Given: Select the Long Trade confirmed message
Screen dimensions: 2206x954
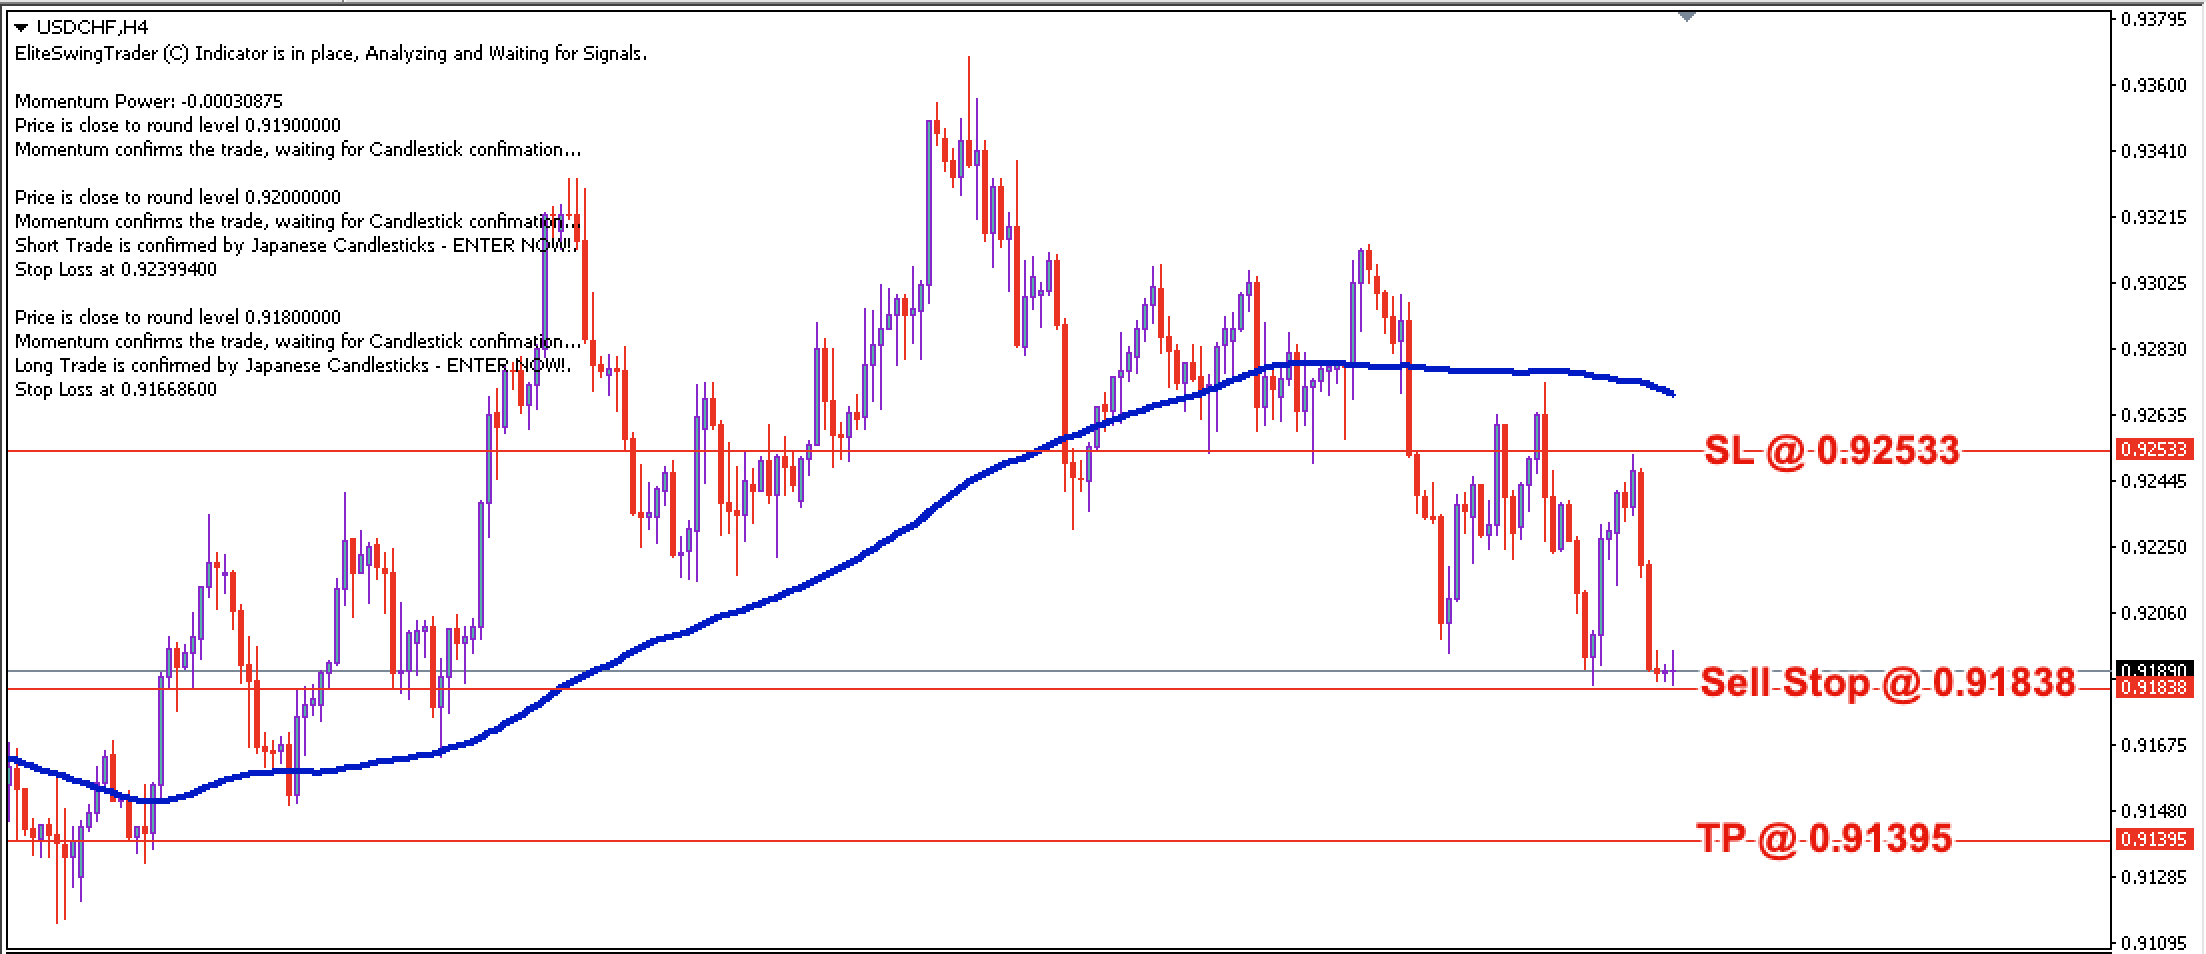Looking at the screenshot, I should pos(293,366).
